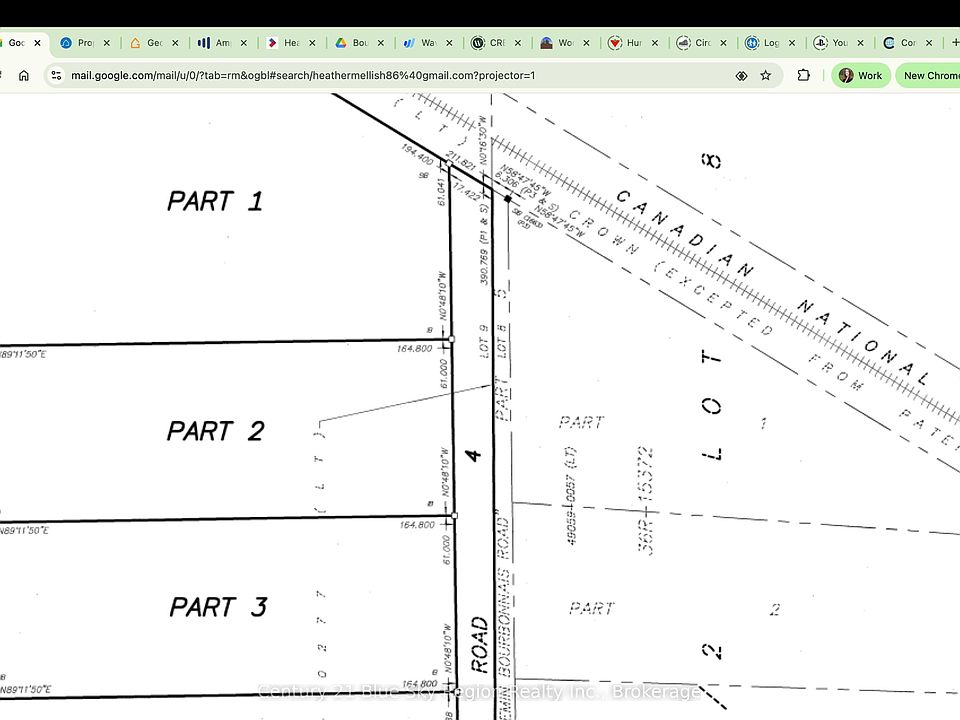The height and width of the screenshot is (720, 960).
Task: Click the vertical ROAD label
Action: [x=480, y=645]
